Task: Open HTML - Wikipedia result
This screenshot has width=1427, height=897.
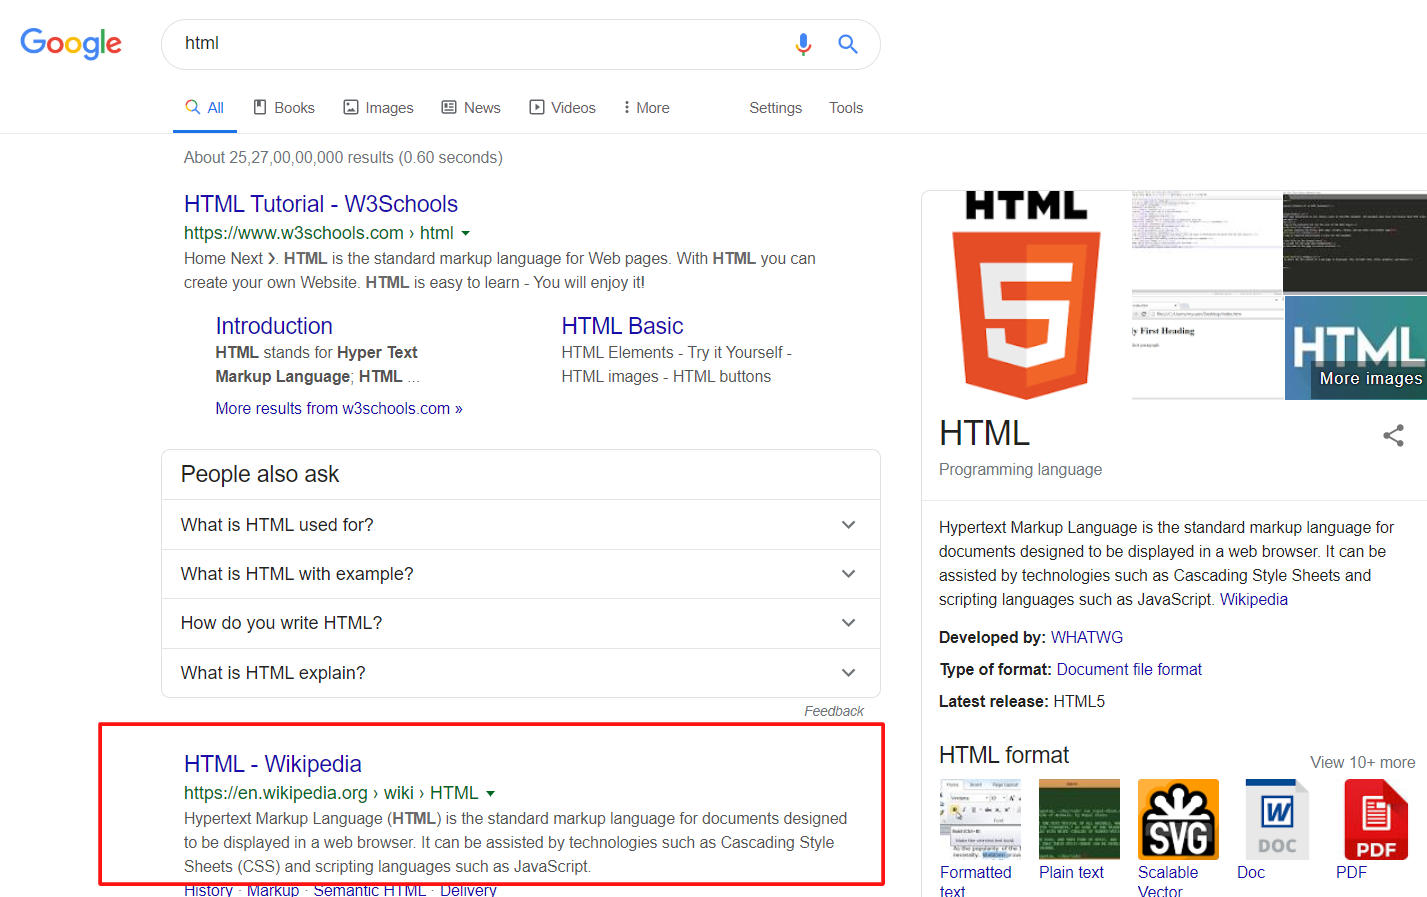Action: [x=273, y=764]
